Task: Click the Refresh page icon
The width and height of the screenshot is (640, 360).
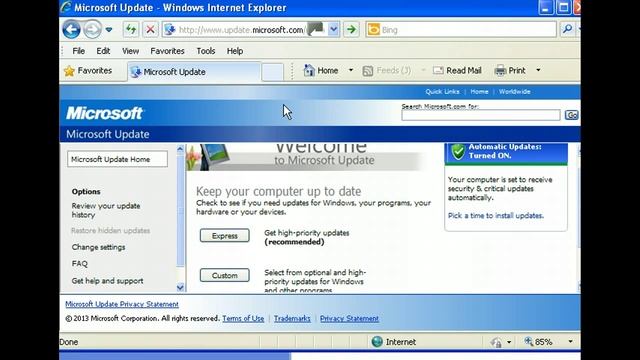Action: pyautogui.click(x=131, y=29)
